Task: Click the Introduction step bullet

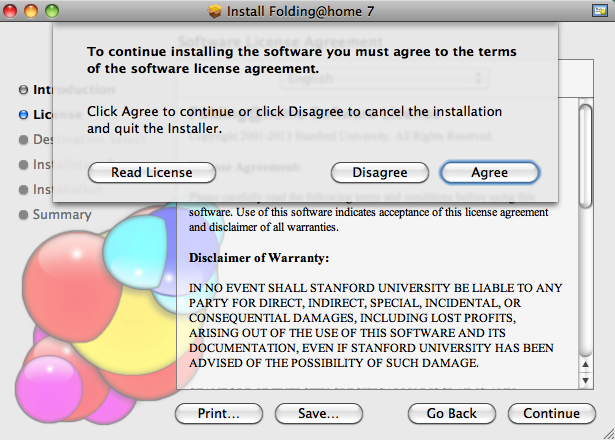Action: [x=23, y=90]
